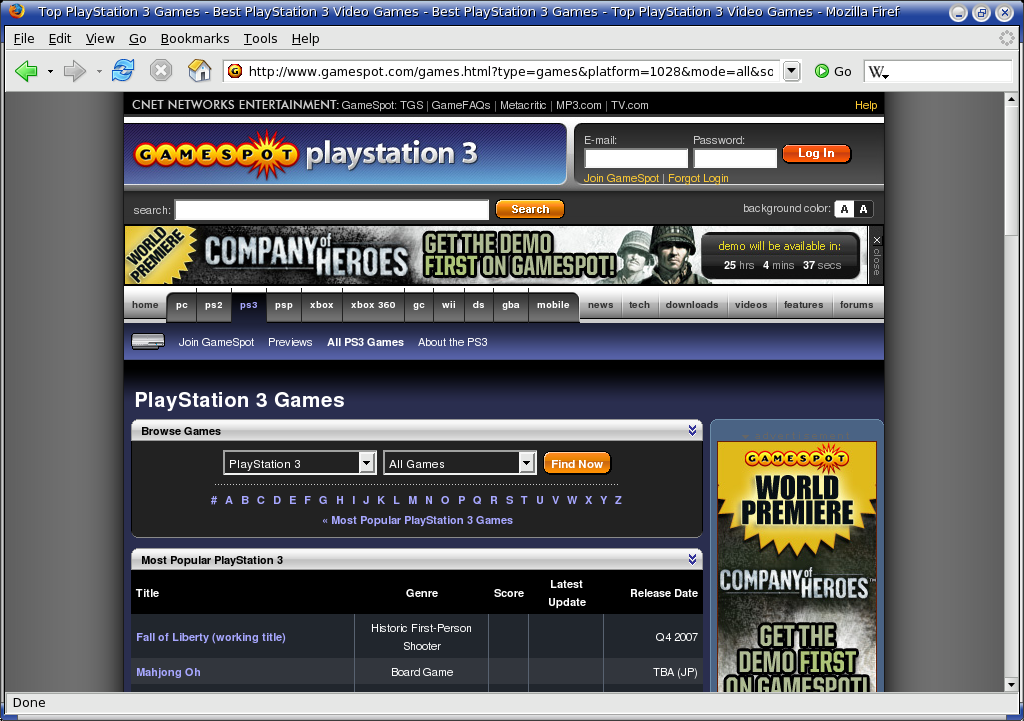Expand the URL history dropdown arrow
This screenshot has height=721, width=1024.
point(792,71)
